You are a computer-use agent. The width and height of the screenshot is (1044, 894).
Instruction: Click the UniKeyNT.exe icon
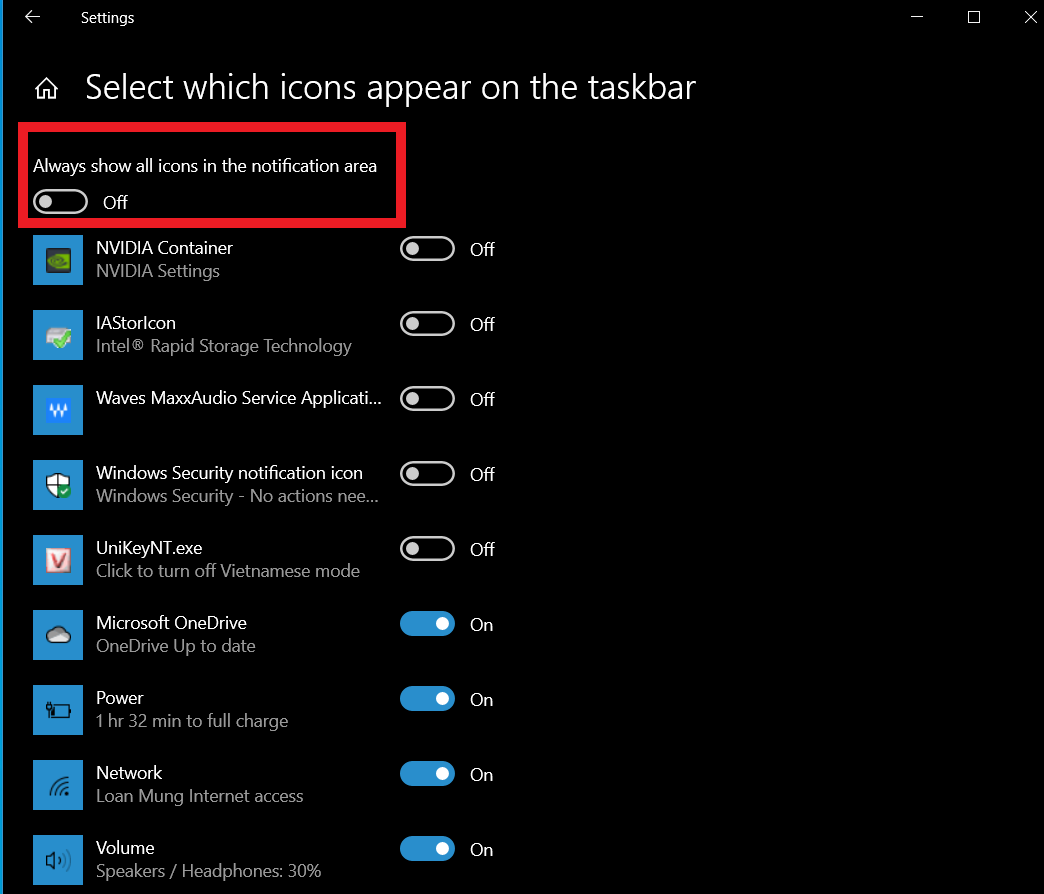(x=58, y=560)
